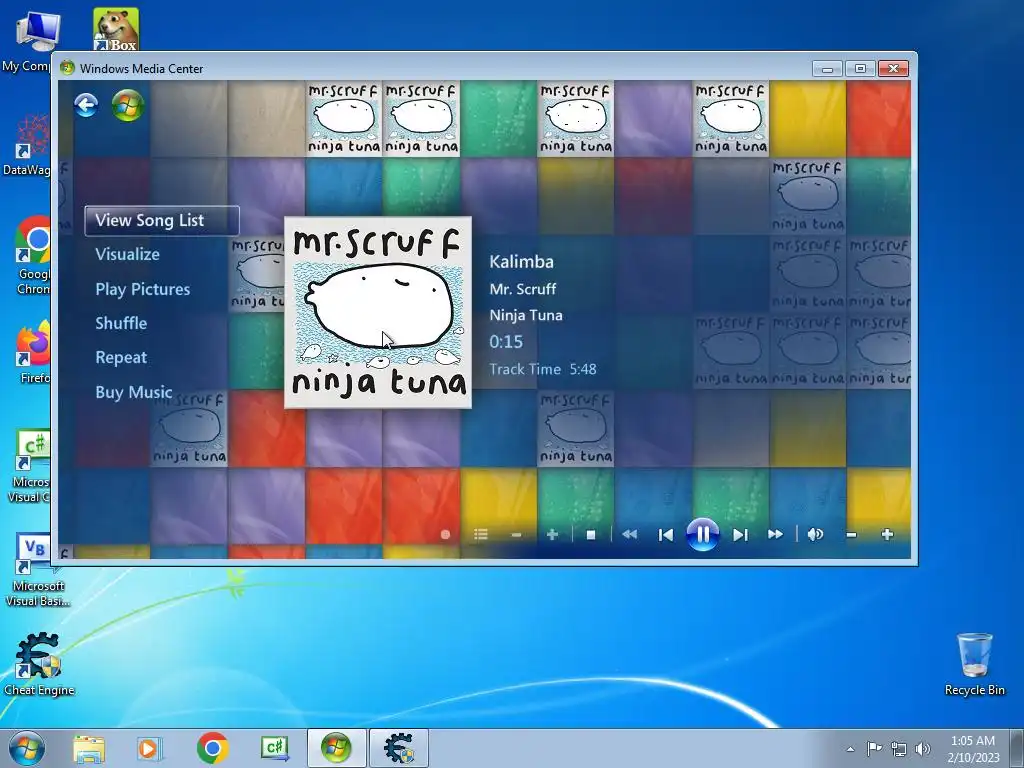Open Microsoft Visual Basic desktop shortcut
Image resolution: width=1024 pixels, height=768 pixels.
click(x=36, y=570)
